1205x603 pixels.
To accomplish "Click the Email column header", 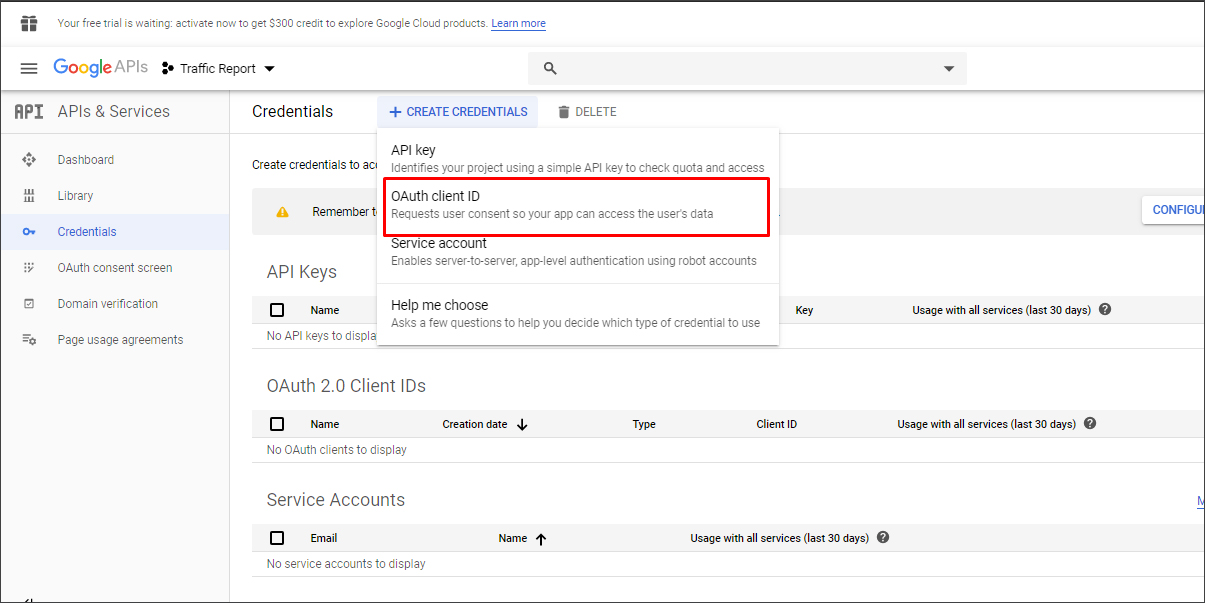I will (324, 538).
